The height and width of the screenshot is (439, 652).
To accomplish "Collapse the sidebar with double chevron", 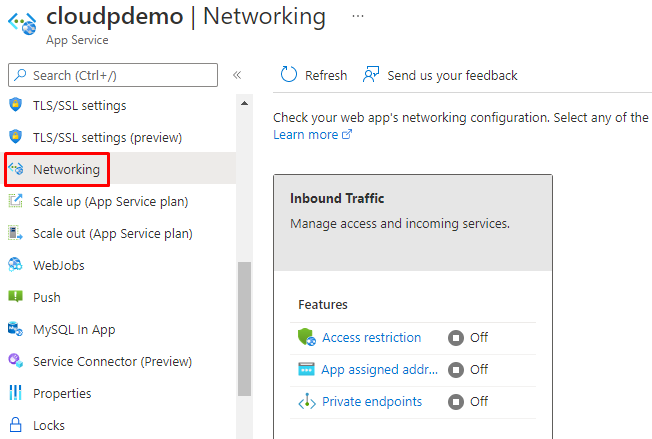I will coord(237,75).
